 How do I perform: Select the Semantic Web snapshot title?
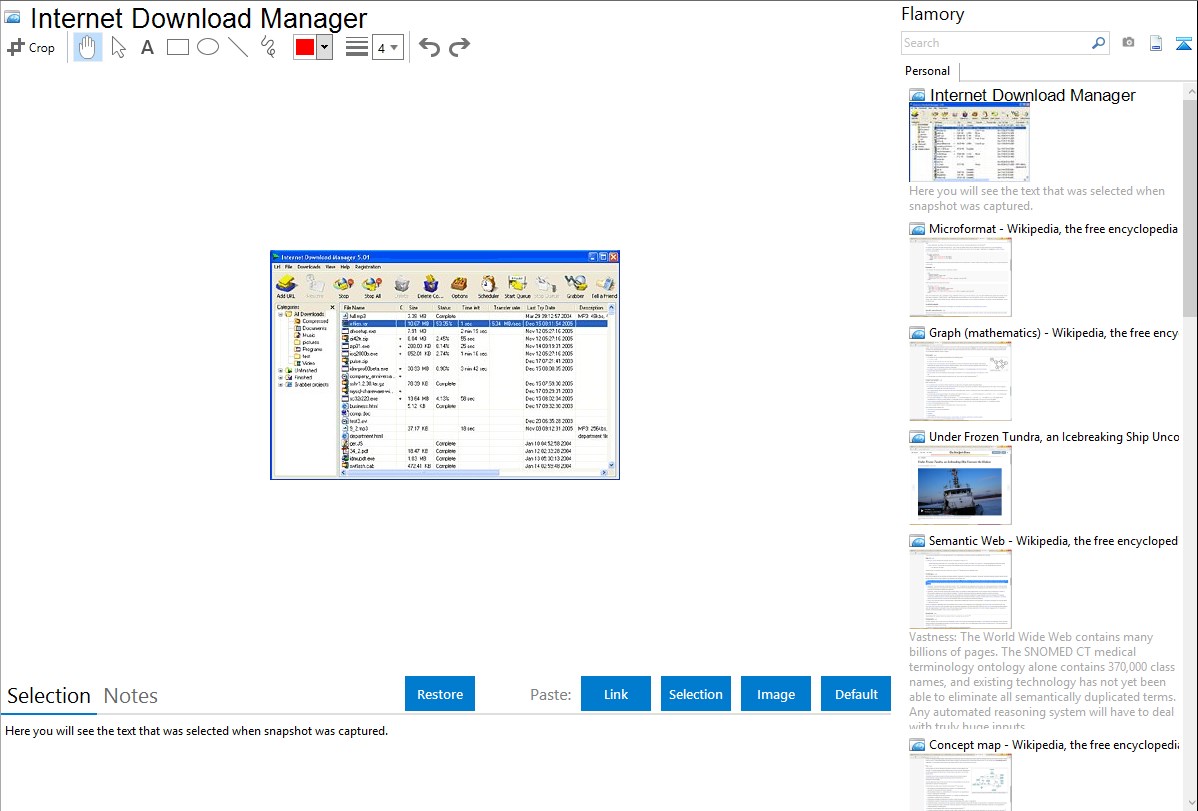click(1053, 540)
